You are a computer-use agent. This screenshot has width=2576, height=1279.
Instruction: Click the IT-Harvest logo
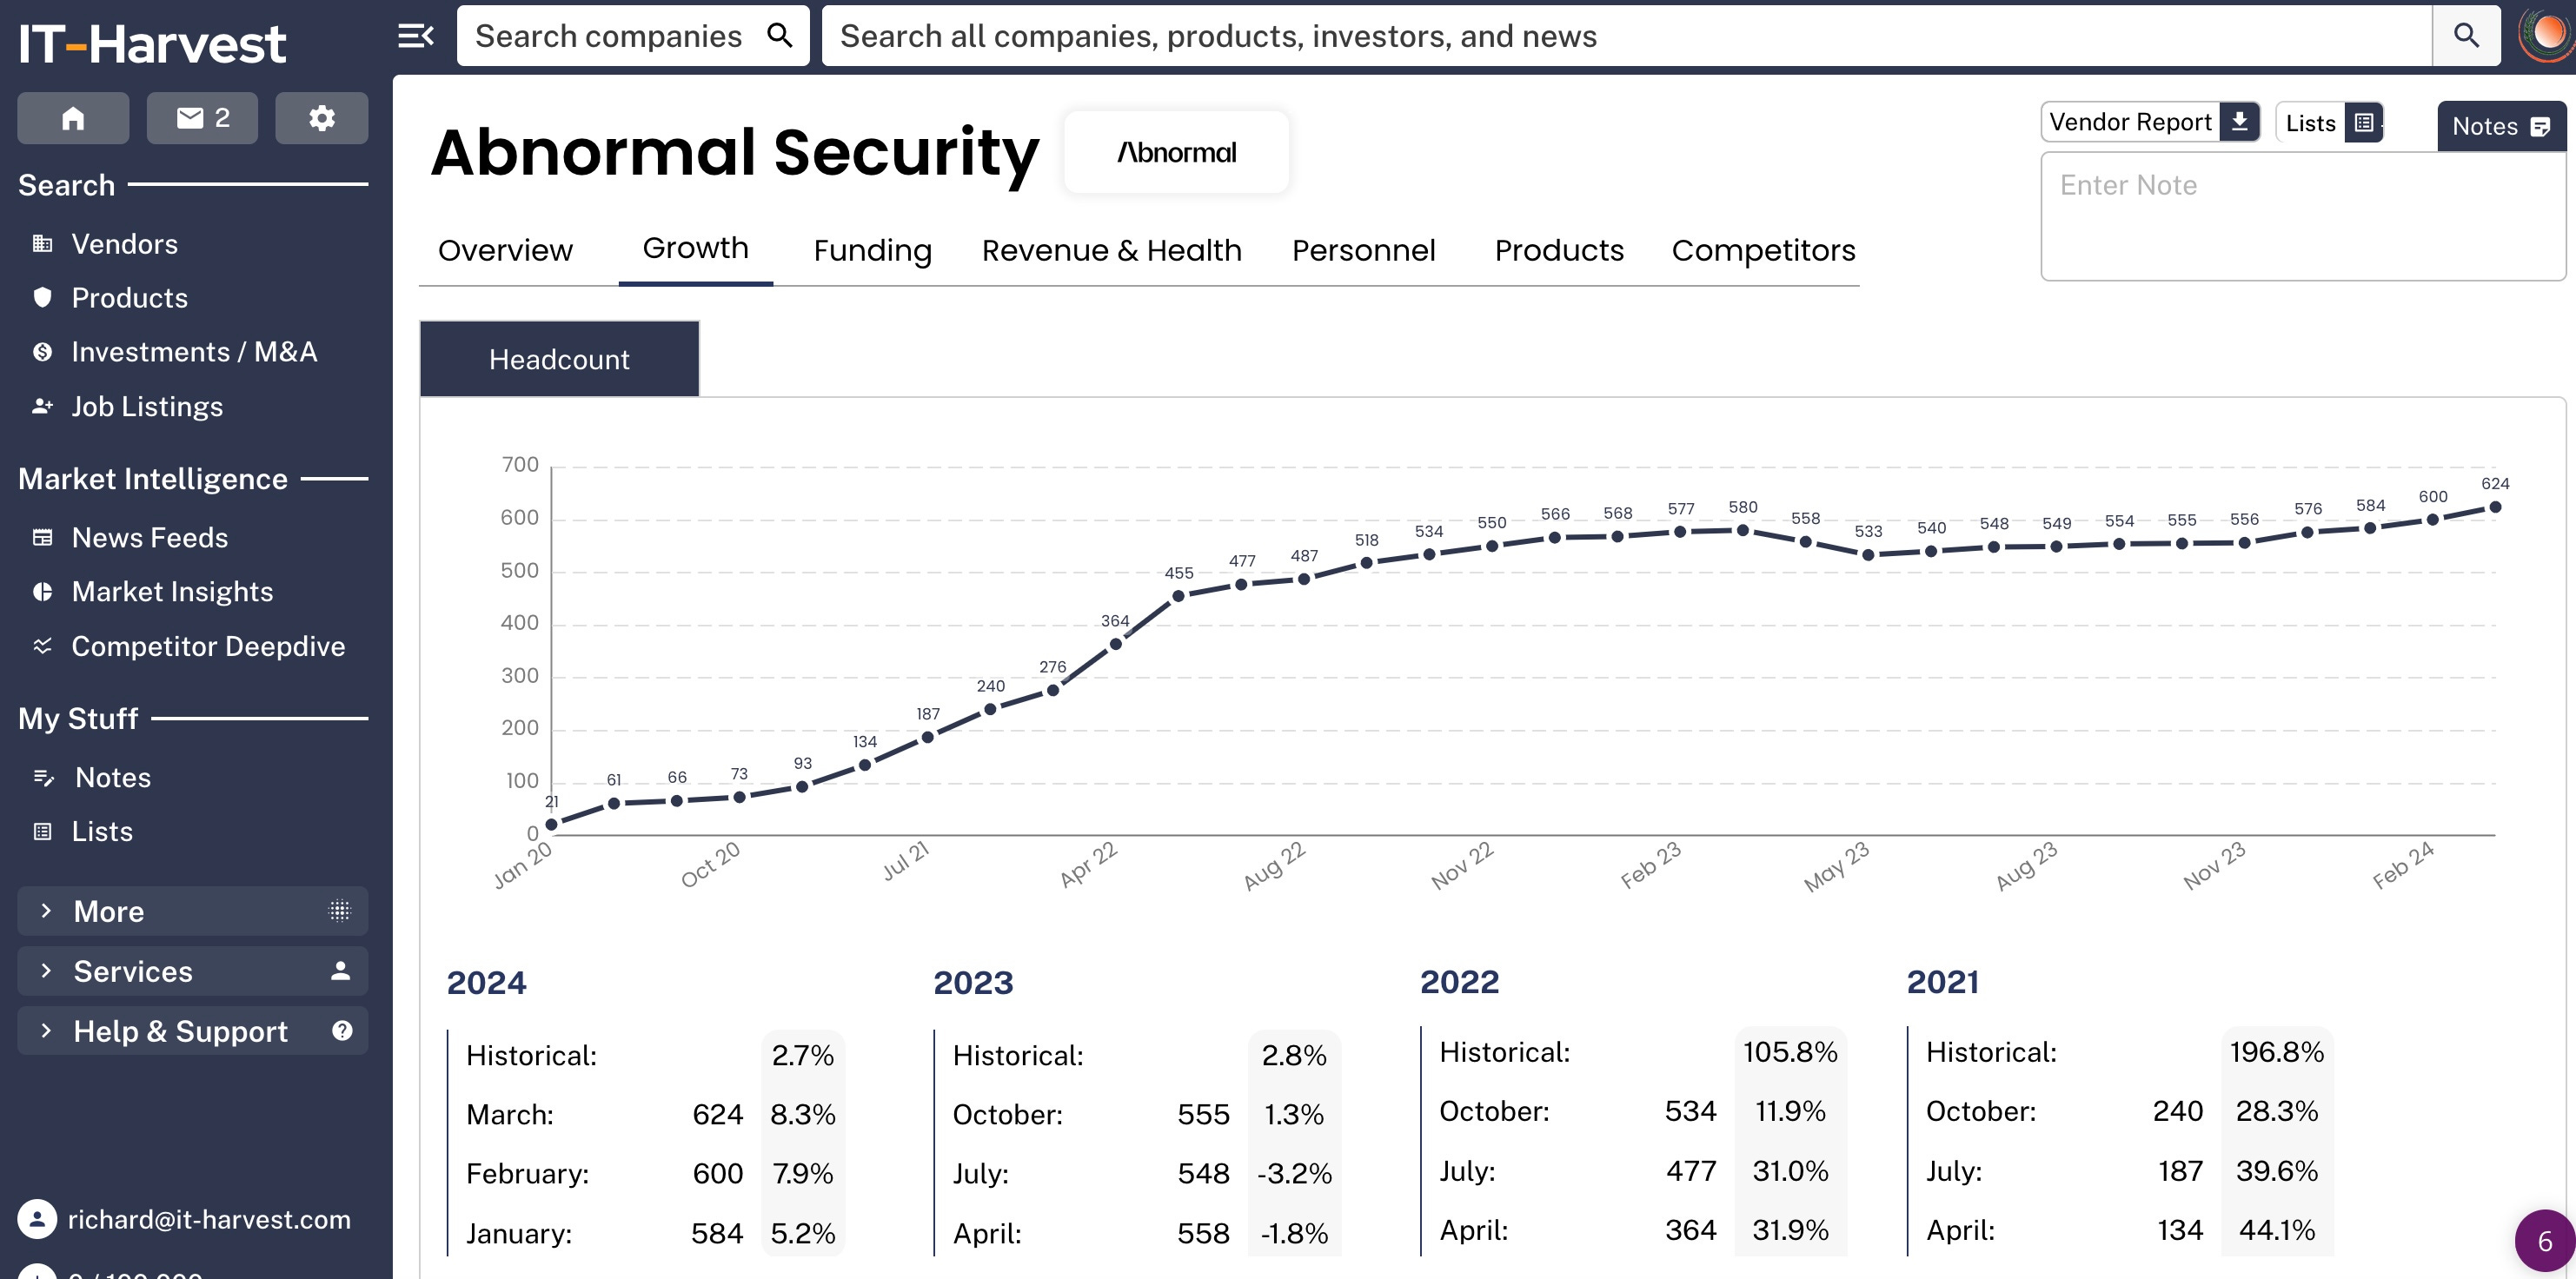(152, 44)
